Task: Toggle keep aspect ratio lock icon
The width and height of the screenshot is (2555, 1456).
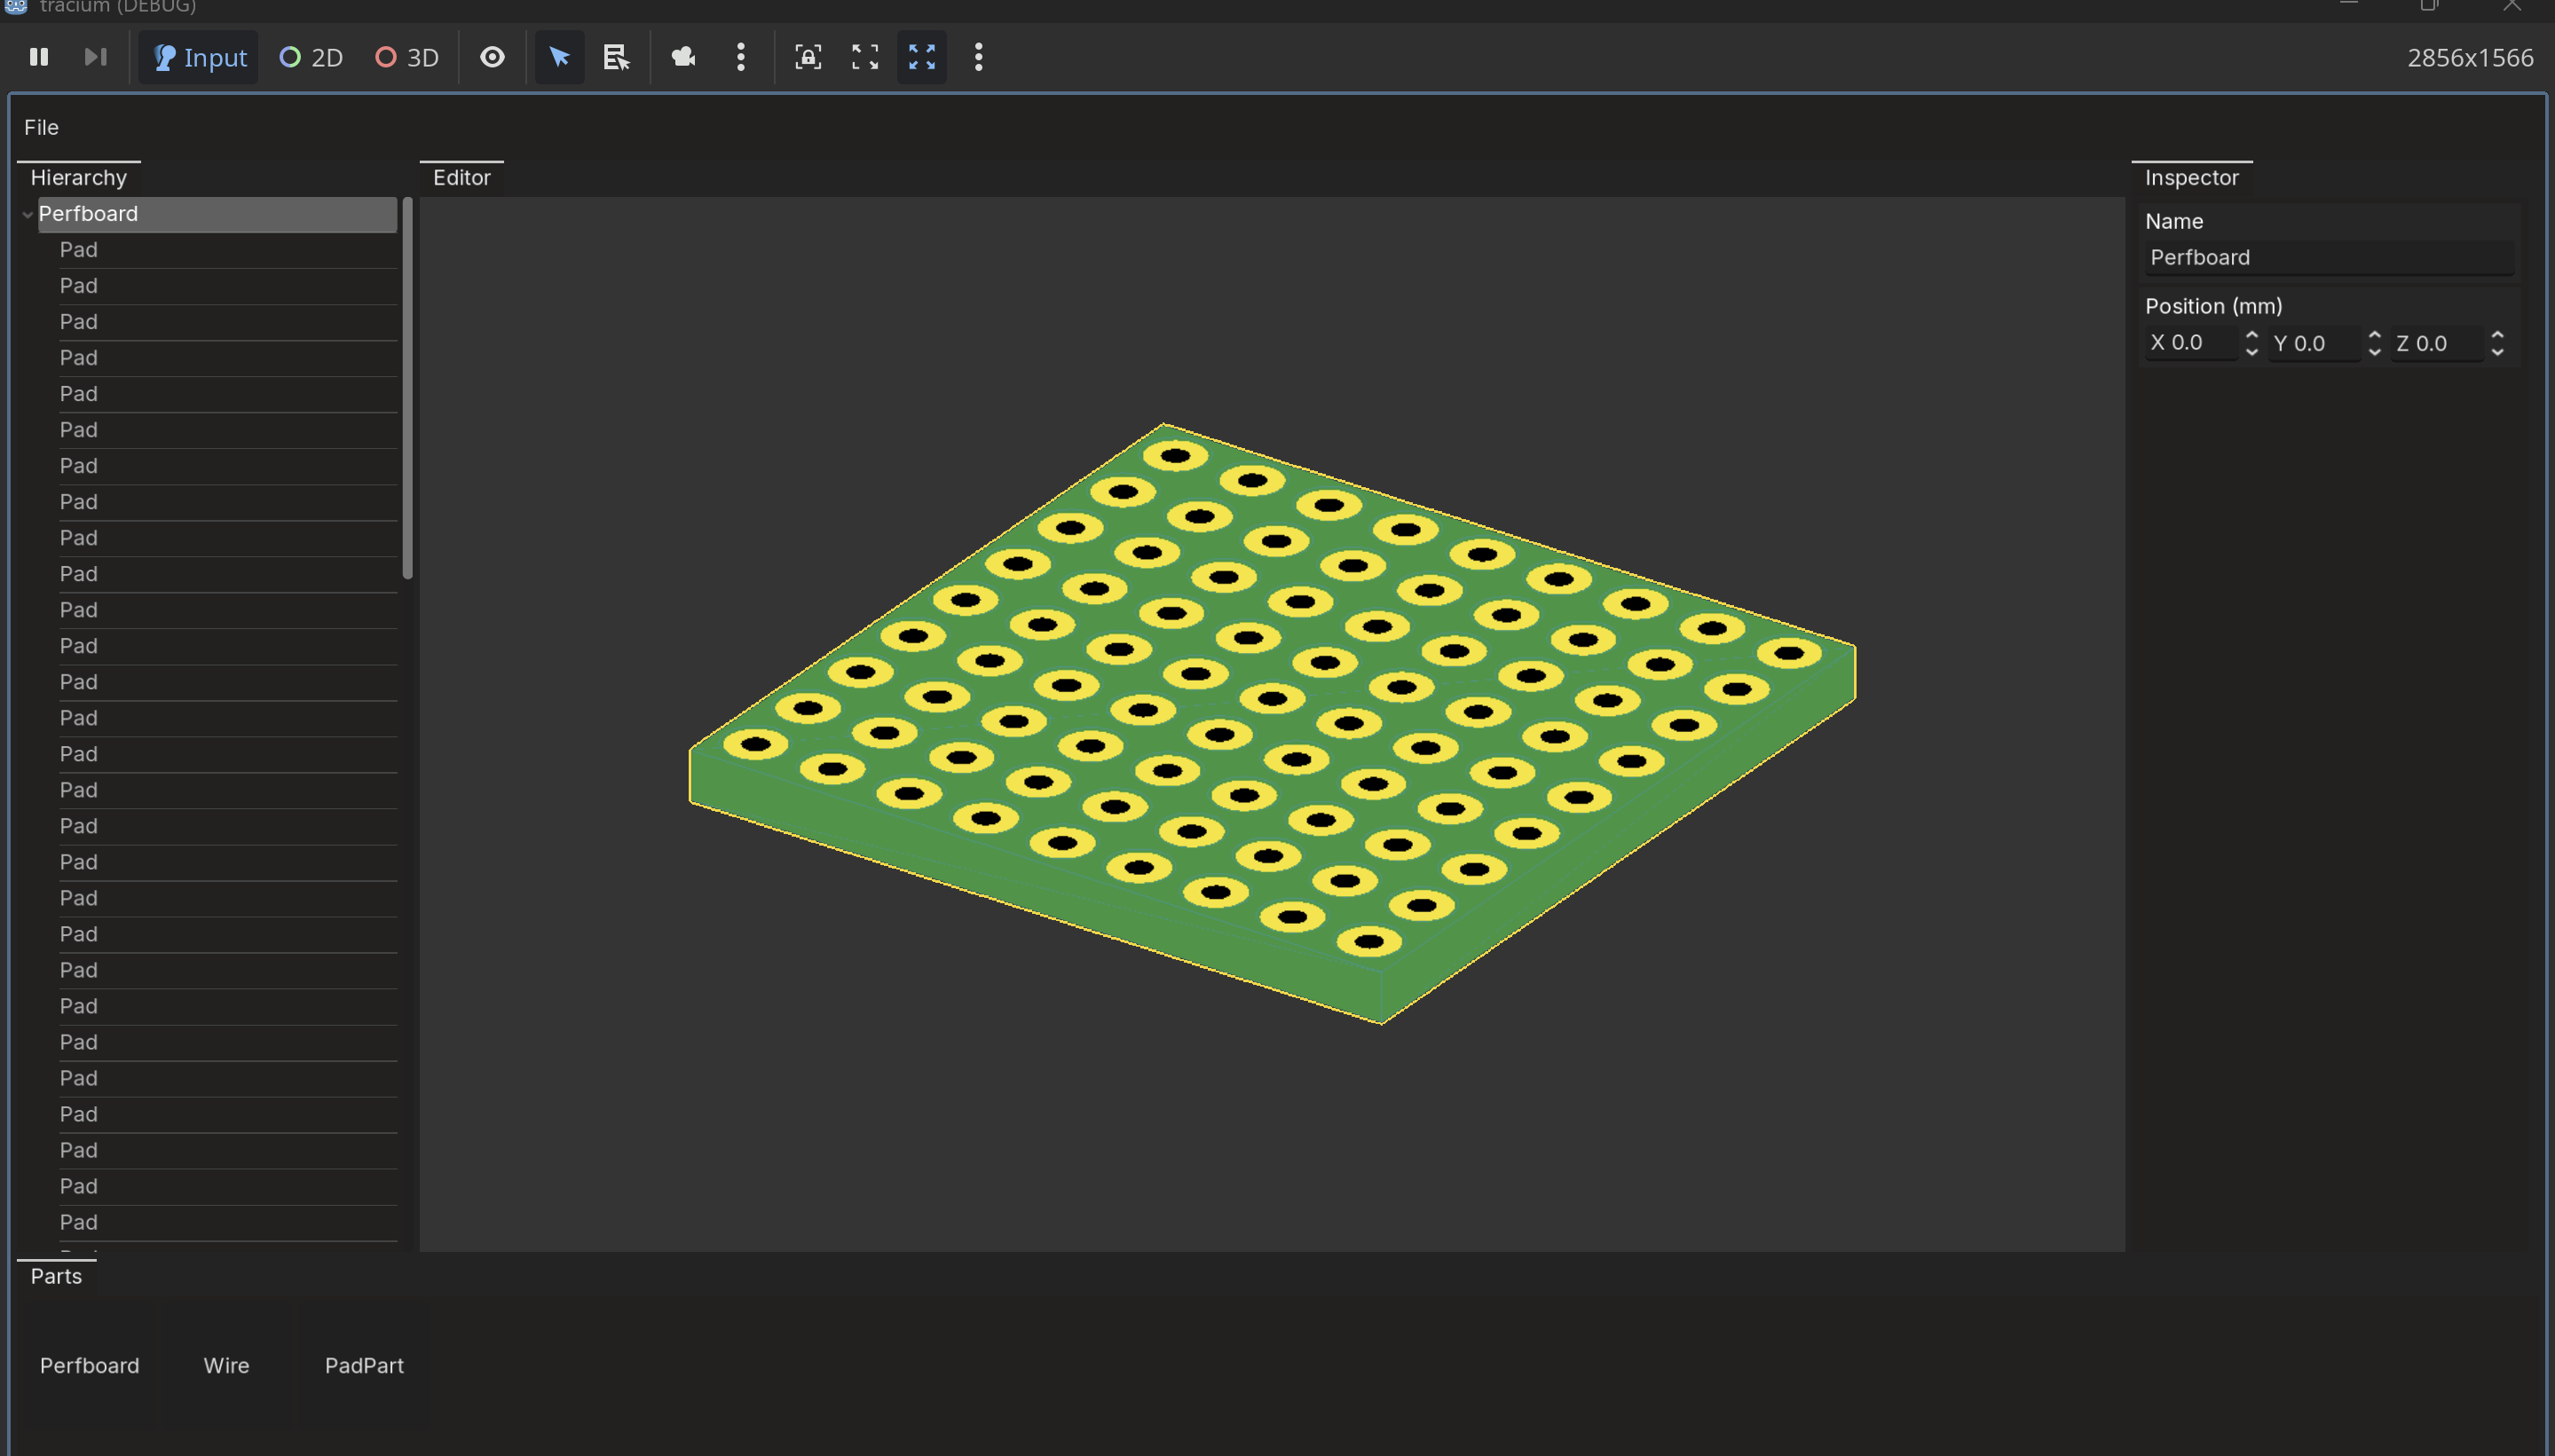Action: tap(808, 57)
